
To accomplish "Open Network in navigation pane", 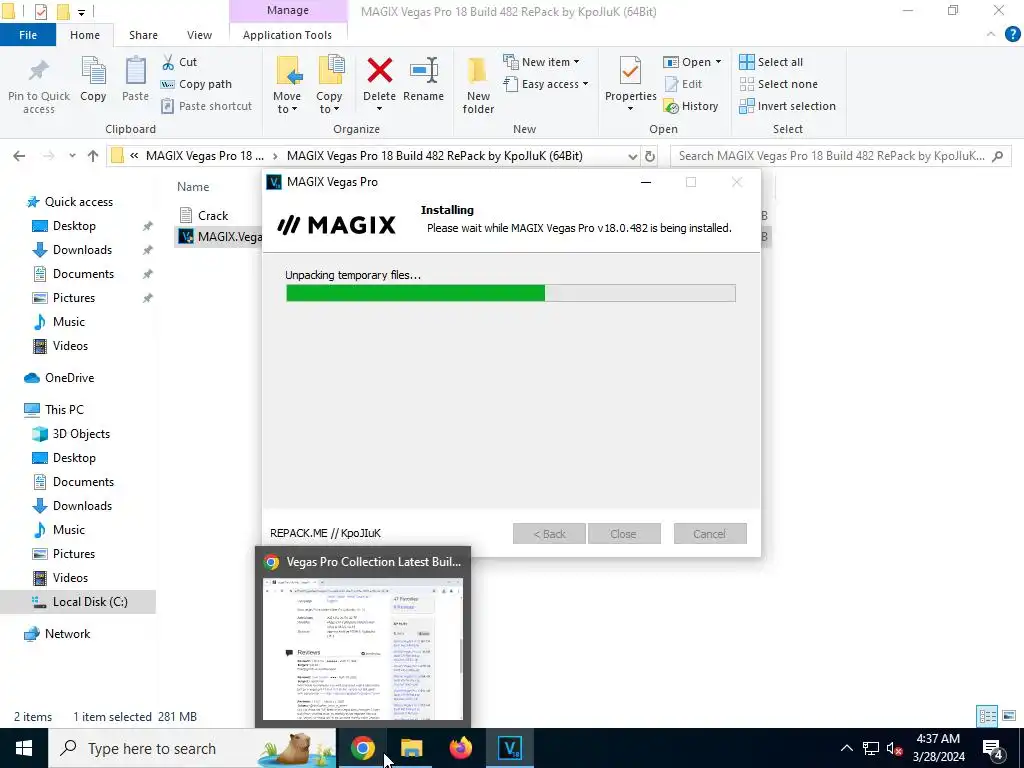I will coord(67,633).
